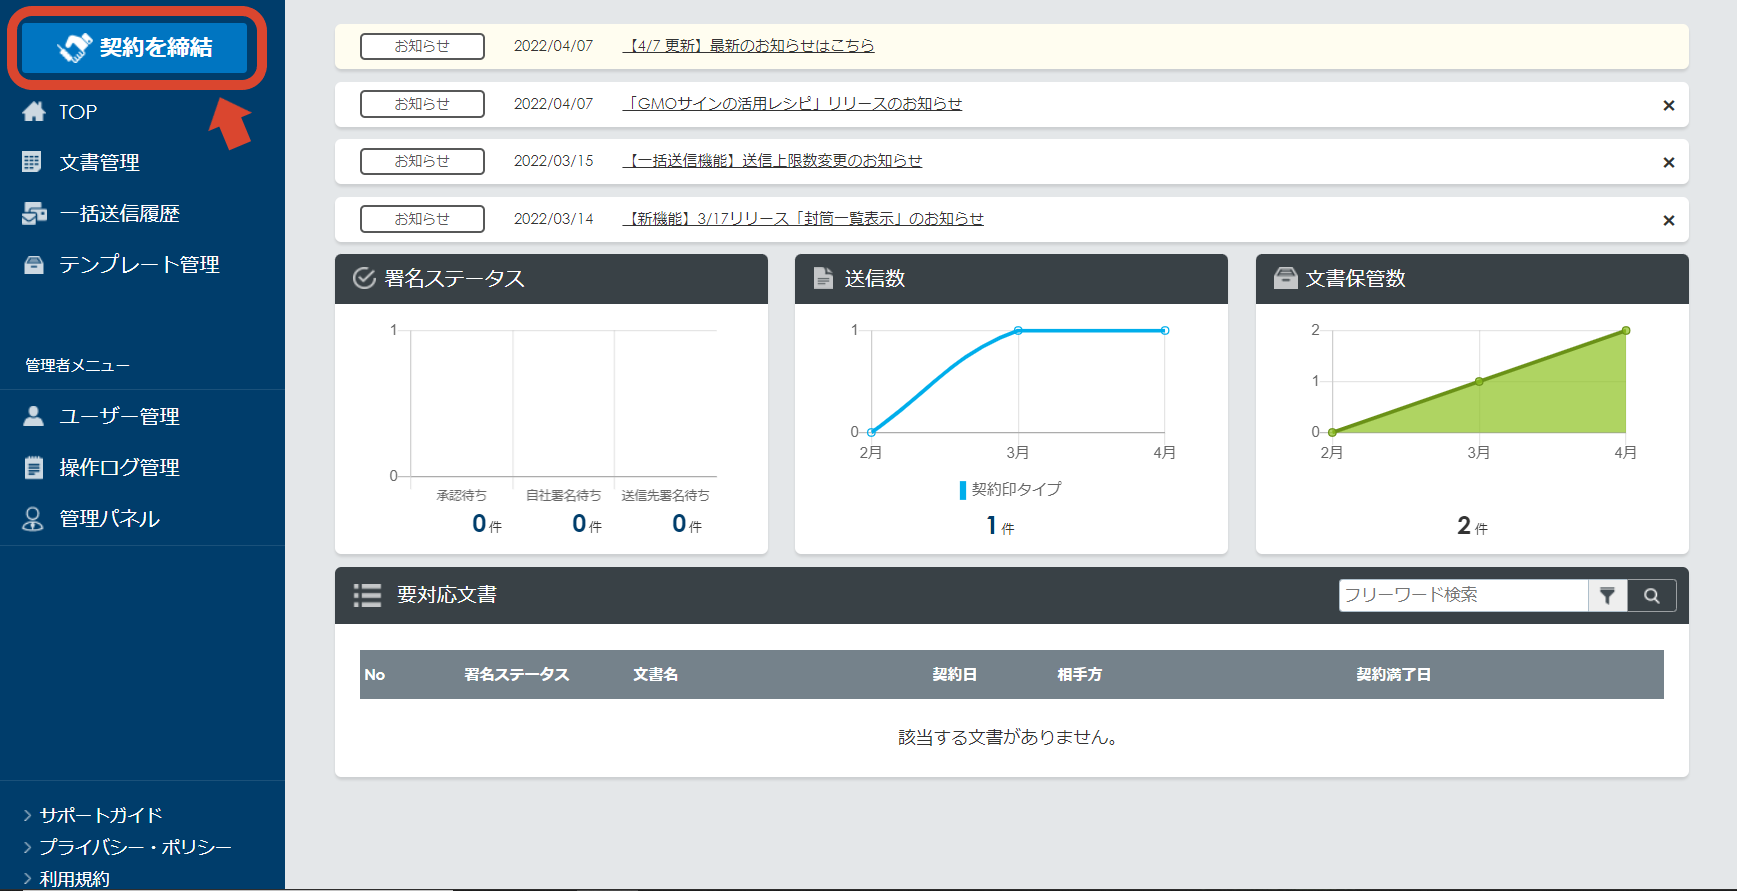Click the 文書保管数 total of 2件
1737x891 pixels.
point(1472,526)
